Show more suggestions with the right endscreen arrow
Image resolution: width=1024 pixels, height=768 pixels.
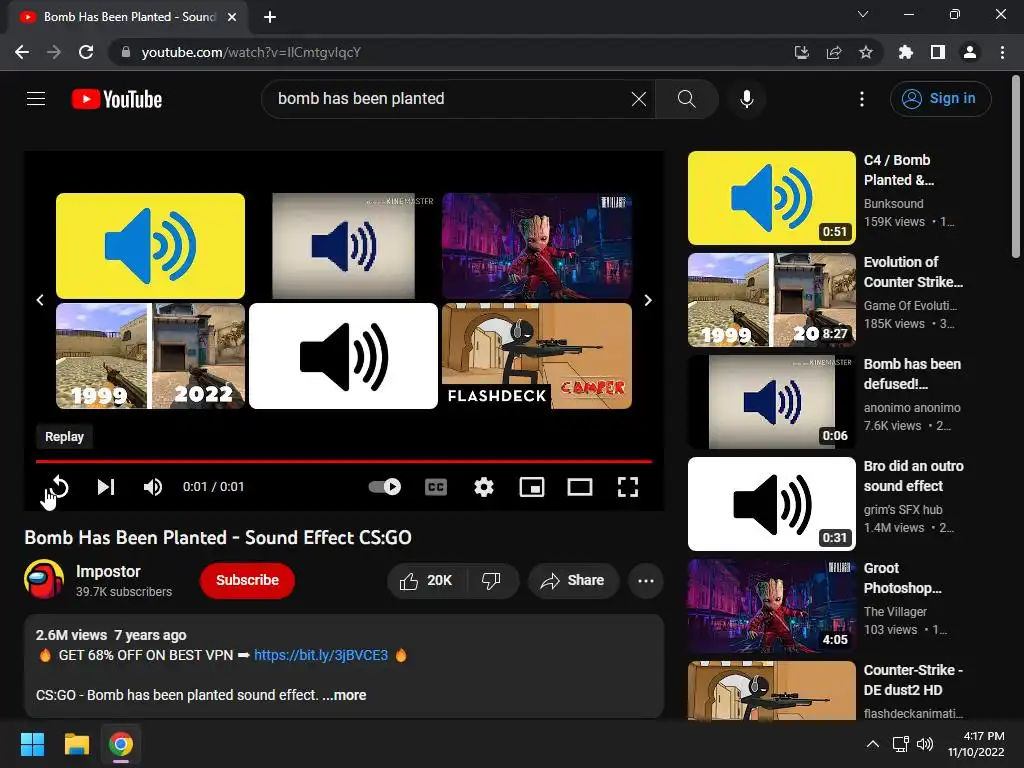[x=648, y=300]
